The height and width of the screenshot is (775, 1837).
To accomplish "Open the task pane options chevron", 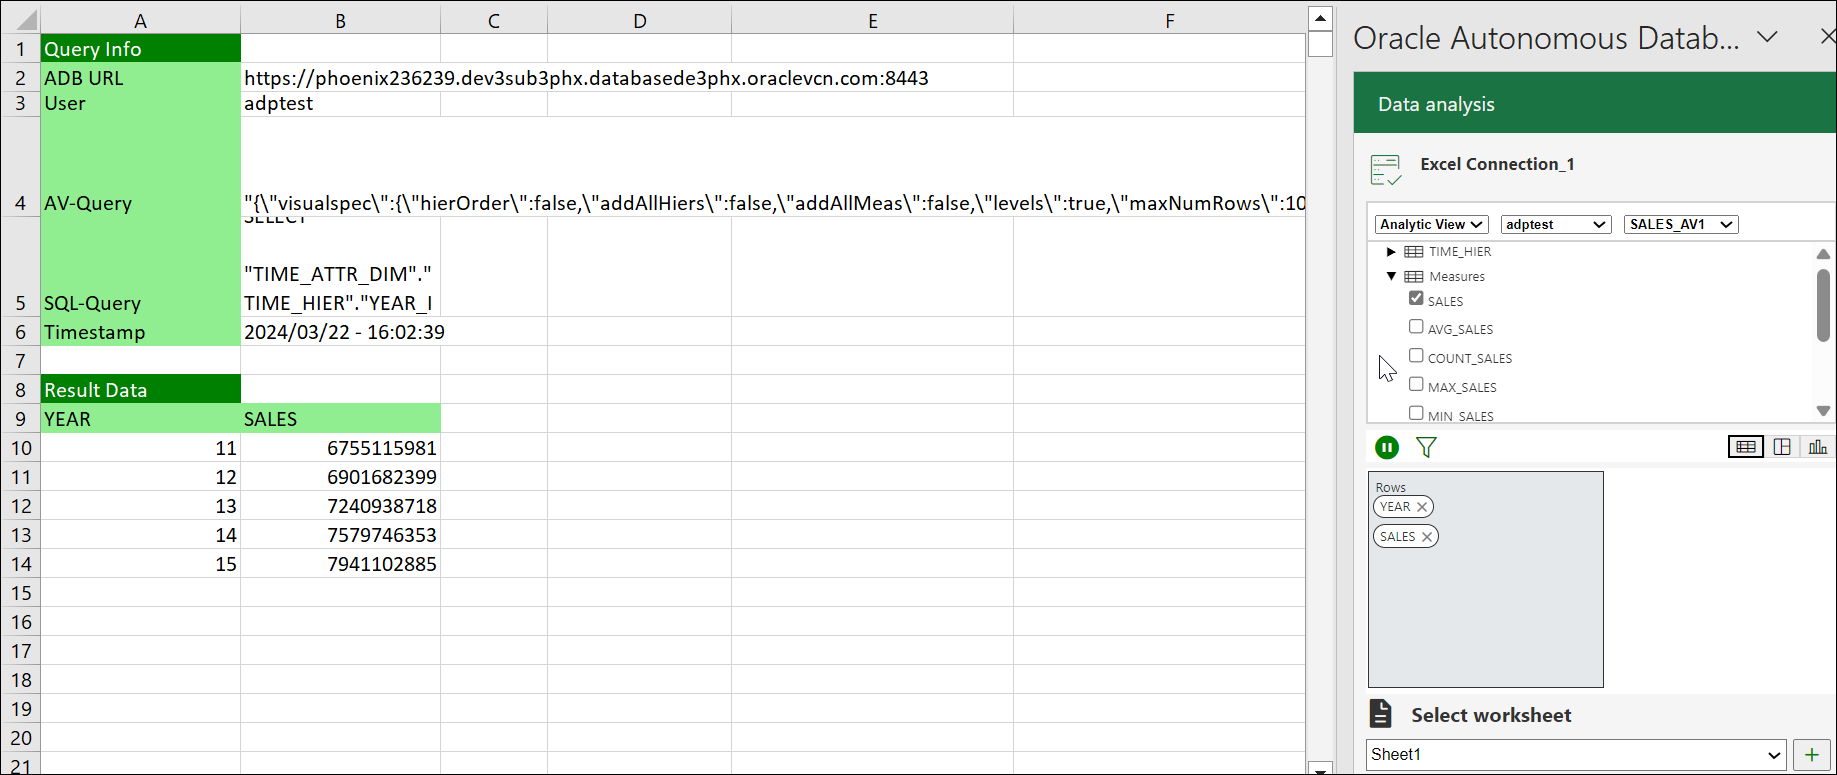I will point(1768,37).
